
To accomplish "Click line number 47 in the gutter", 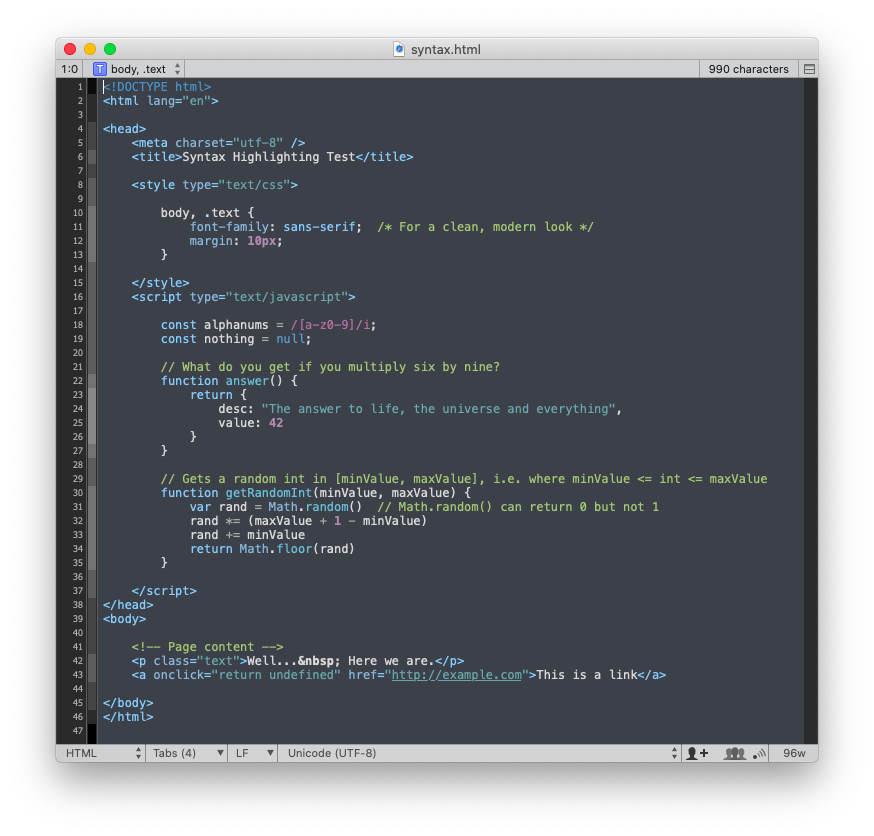I will (78, 731).
